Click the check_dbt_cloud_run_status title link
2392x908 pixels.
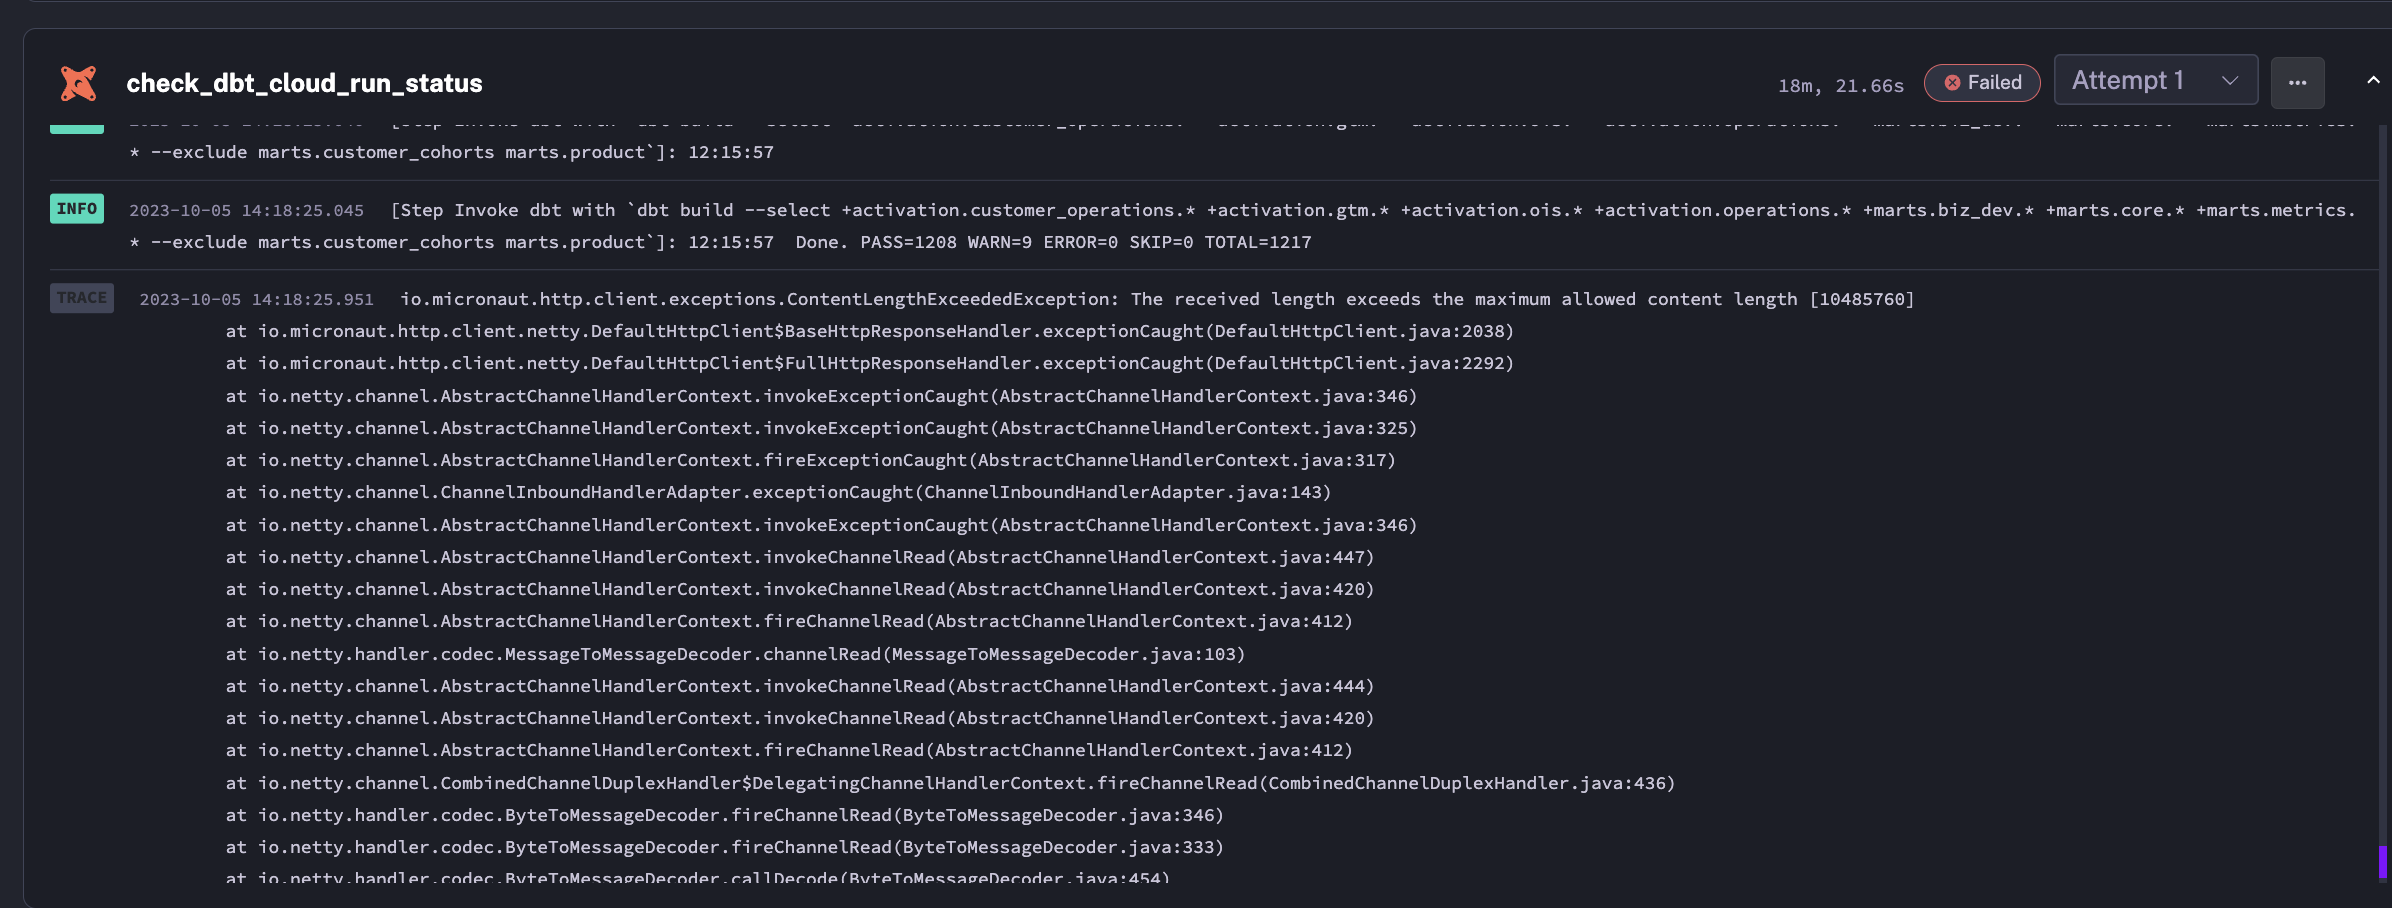click(305, 83)
